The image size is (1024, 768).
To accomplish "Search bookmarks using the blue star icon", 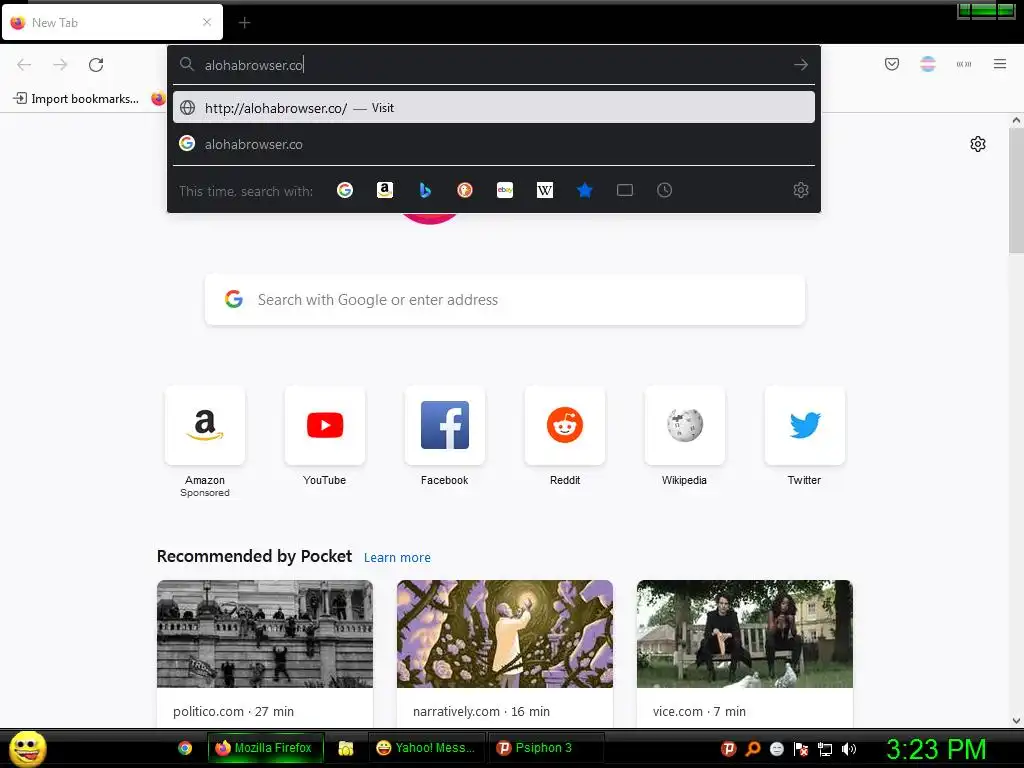I will point(584,190).
